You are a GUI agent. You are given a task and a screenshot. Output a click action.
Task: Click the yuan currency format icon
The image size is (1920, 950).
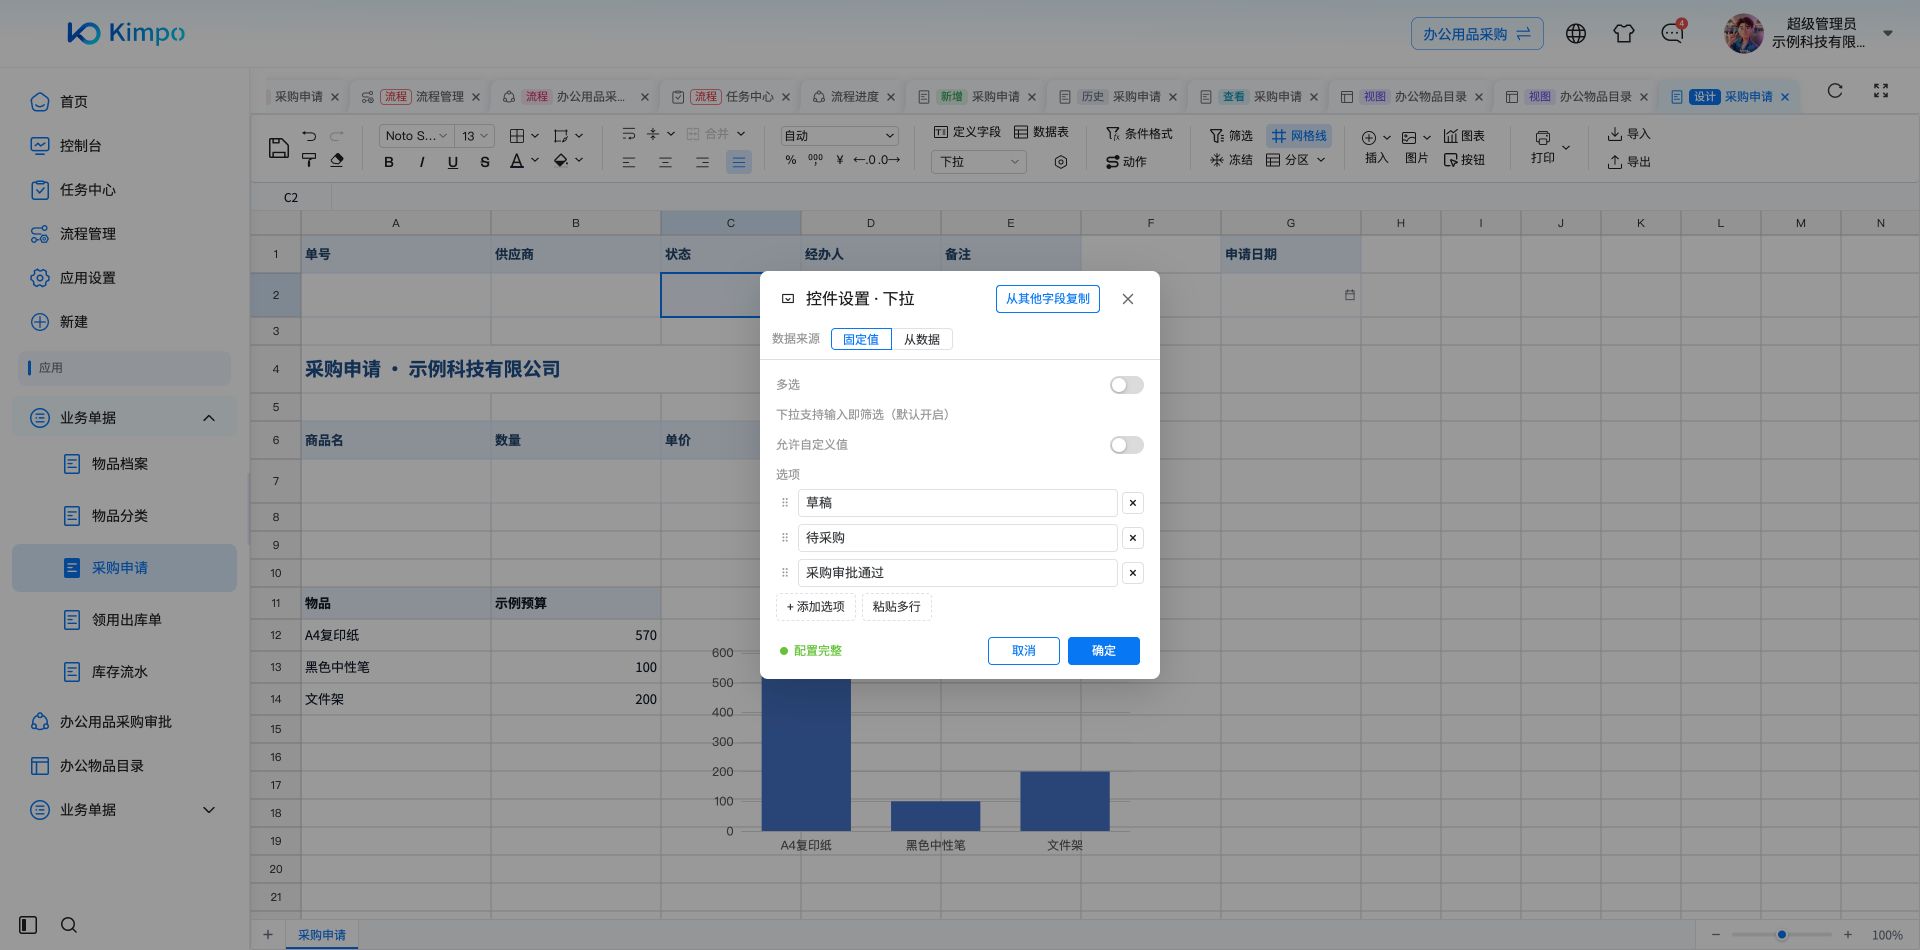(x=839, y=160)
